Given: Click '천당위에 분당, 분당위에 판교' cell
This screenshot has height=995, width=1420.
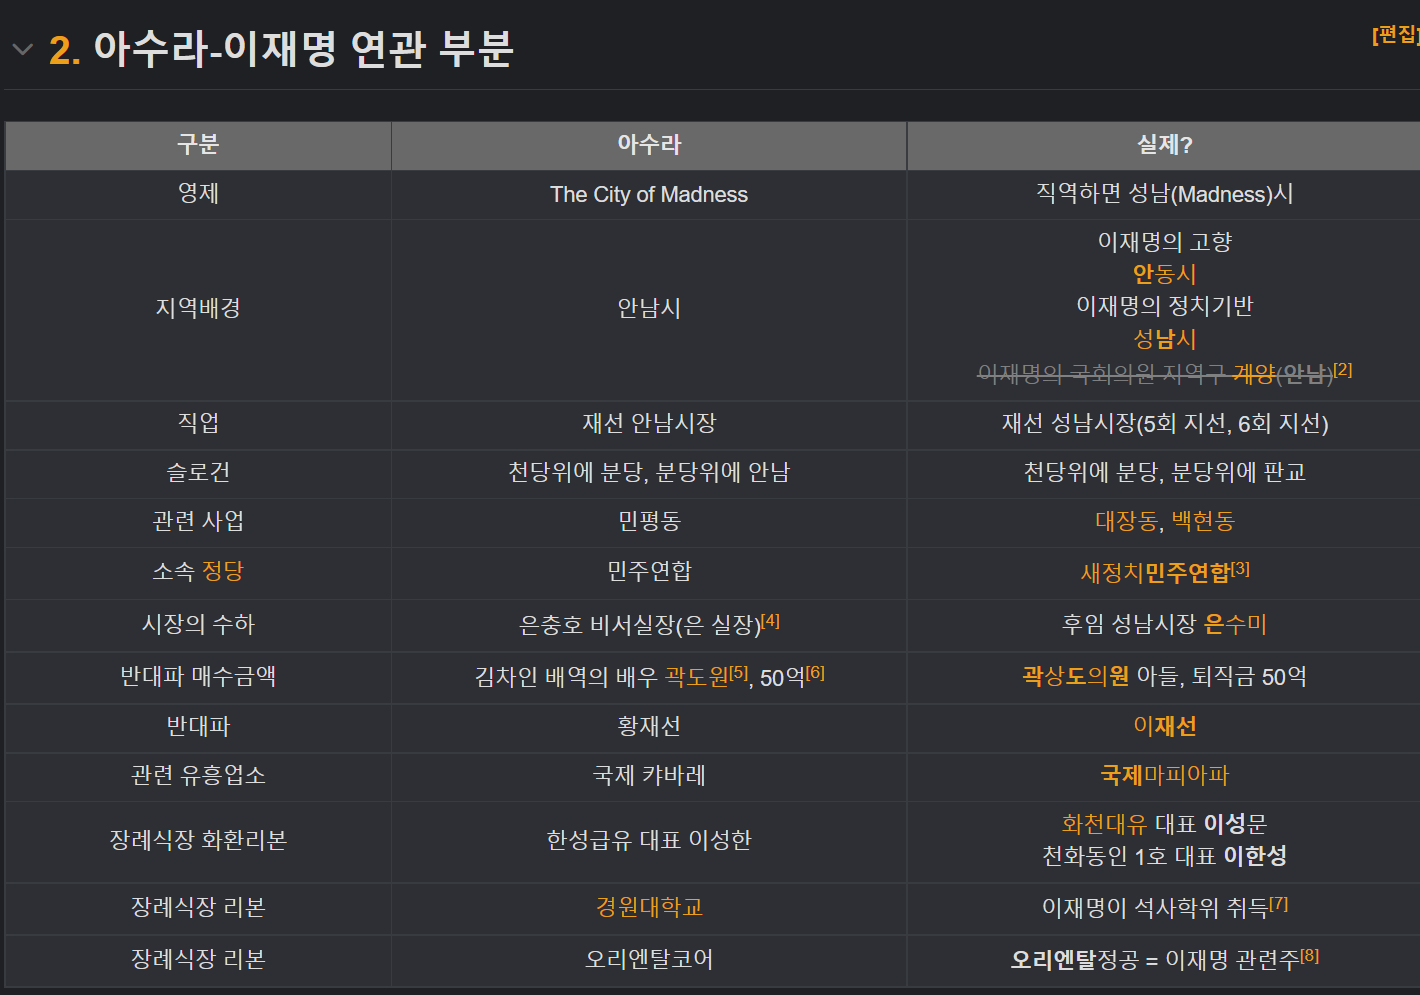Looking at the screenshot, I should tap(1164, 472).
